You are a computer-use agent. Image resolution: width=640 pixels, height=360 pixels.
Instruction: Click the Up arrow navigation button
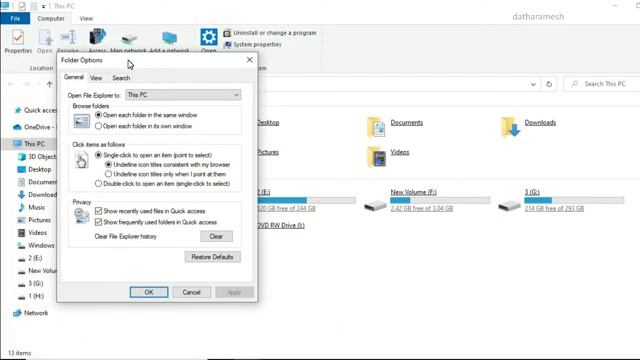point(49,84)
